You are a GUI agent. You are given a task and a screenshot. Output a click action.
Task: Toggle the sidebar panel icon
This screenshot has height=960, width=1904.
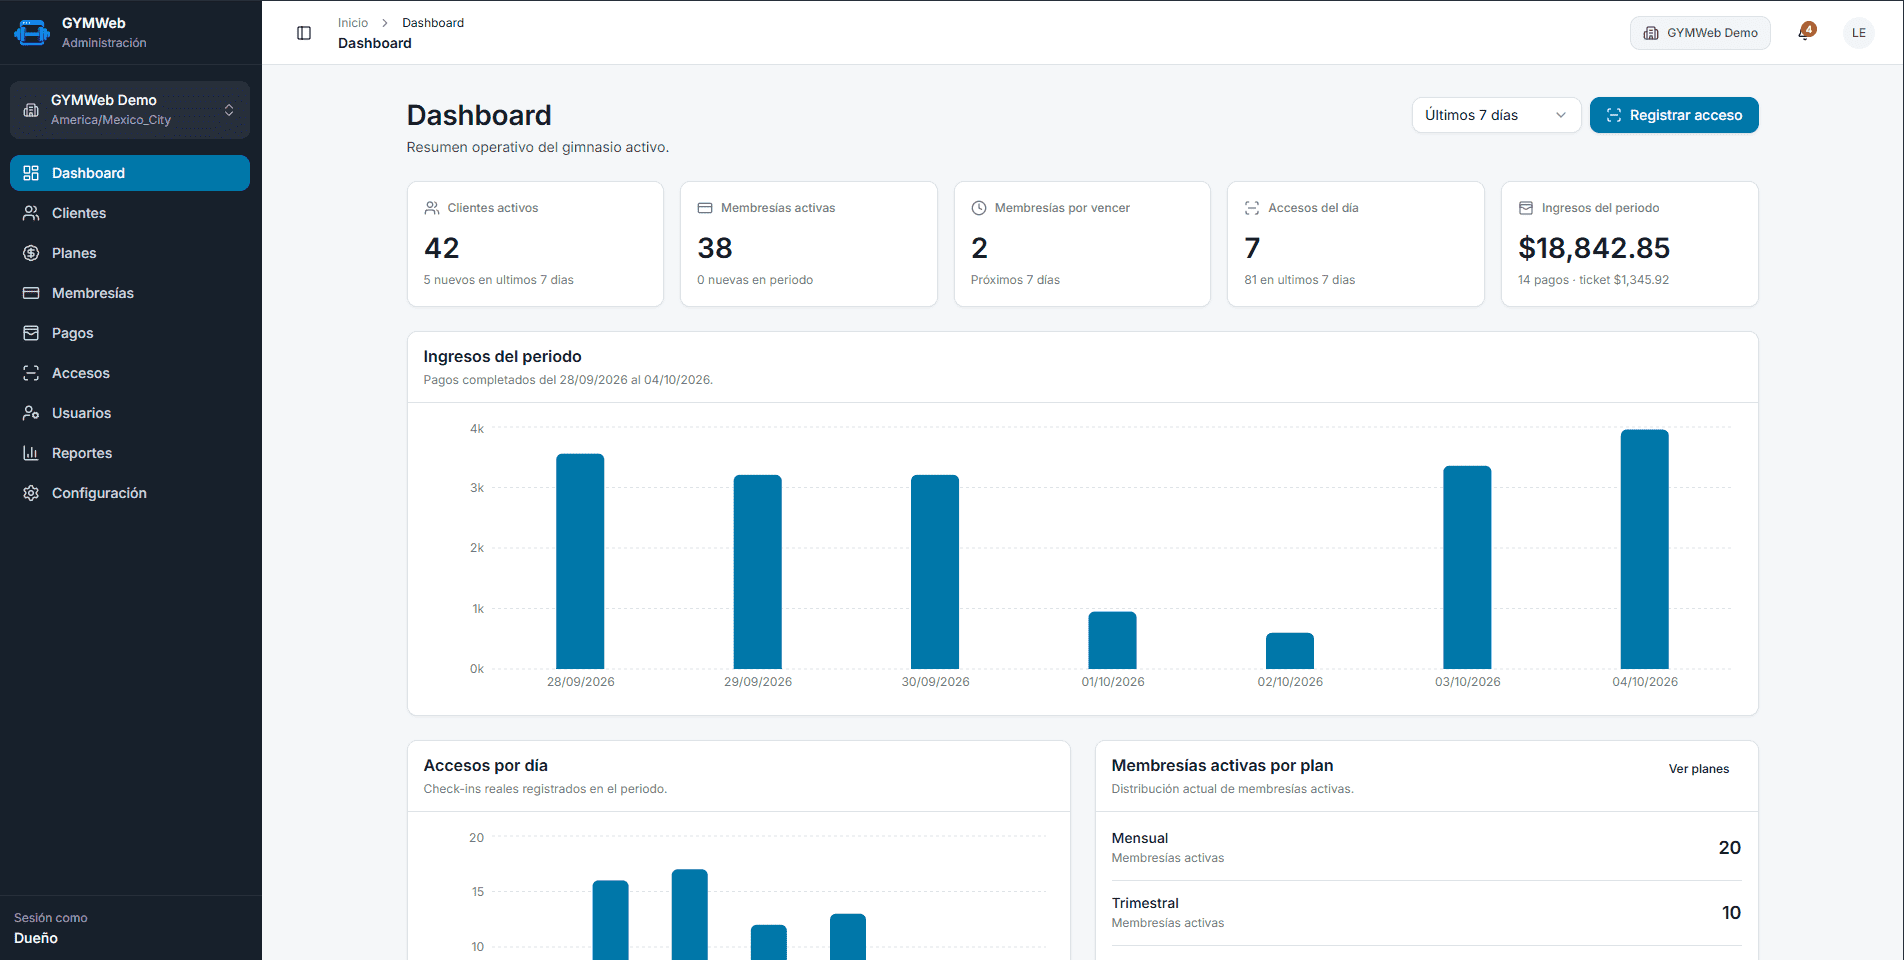coord(304,33)
